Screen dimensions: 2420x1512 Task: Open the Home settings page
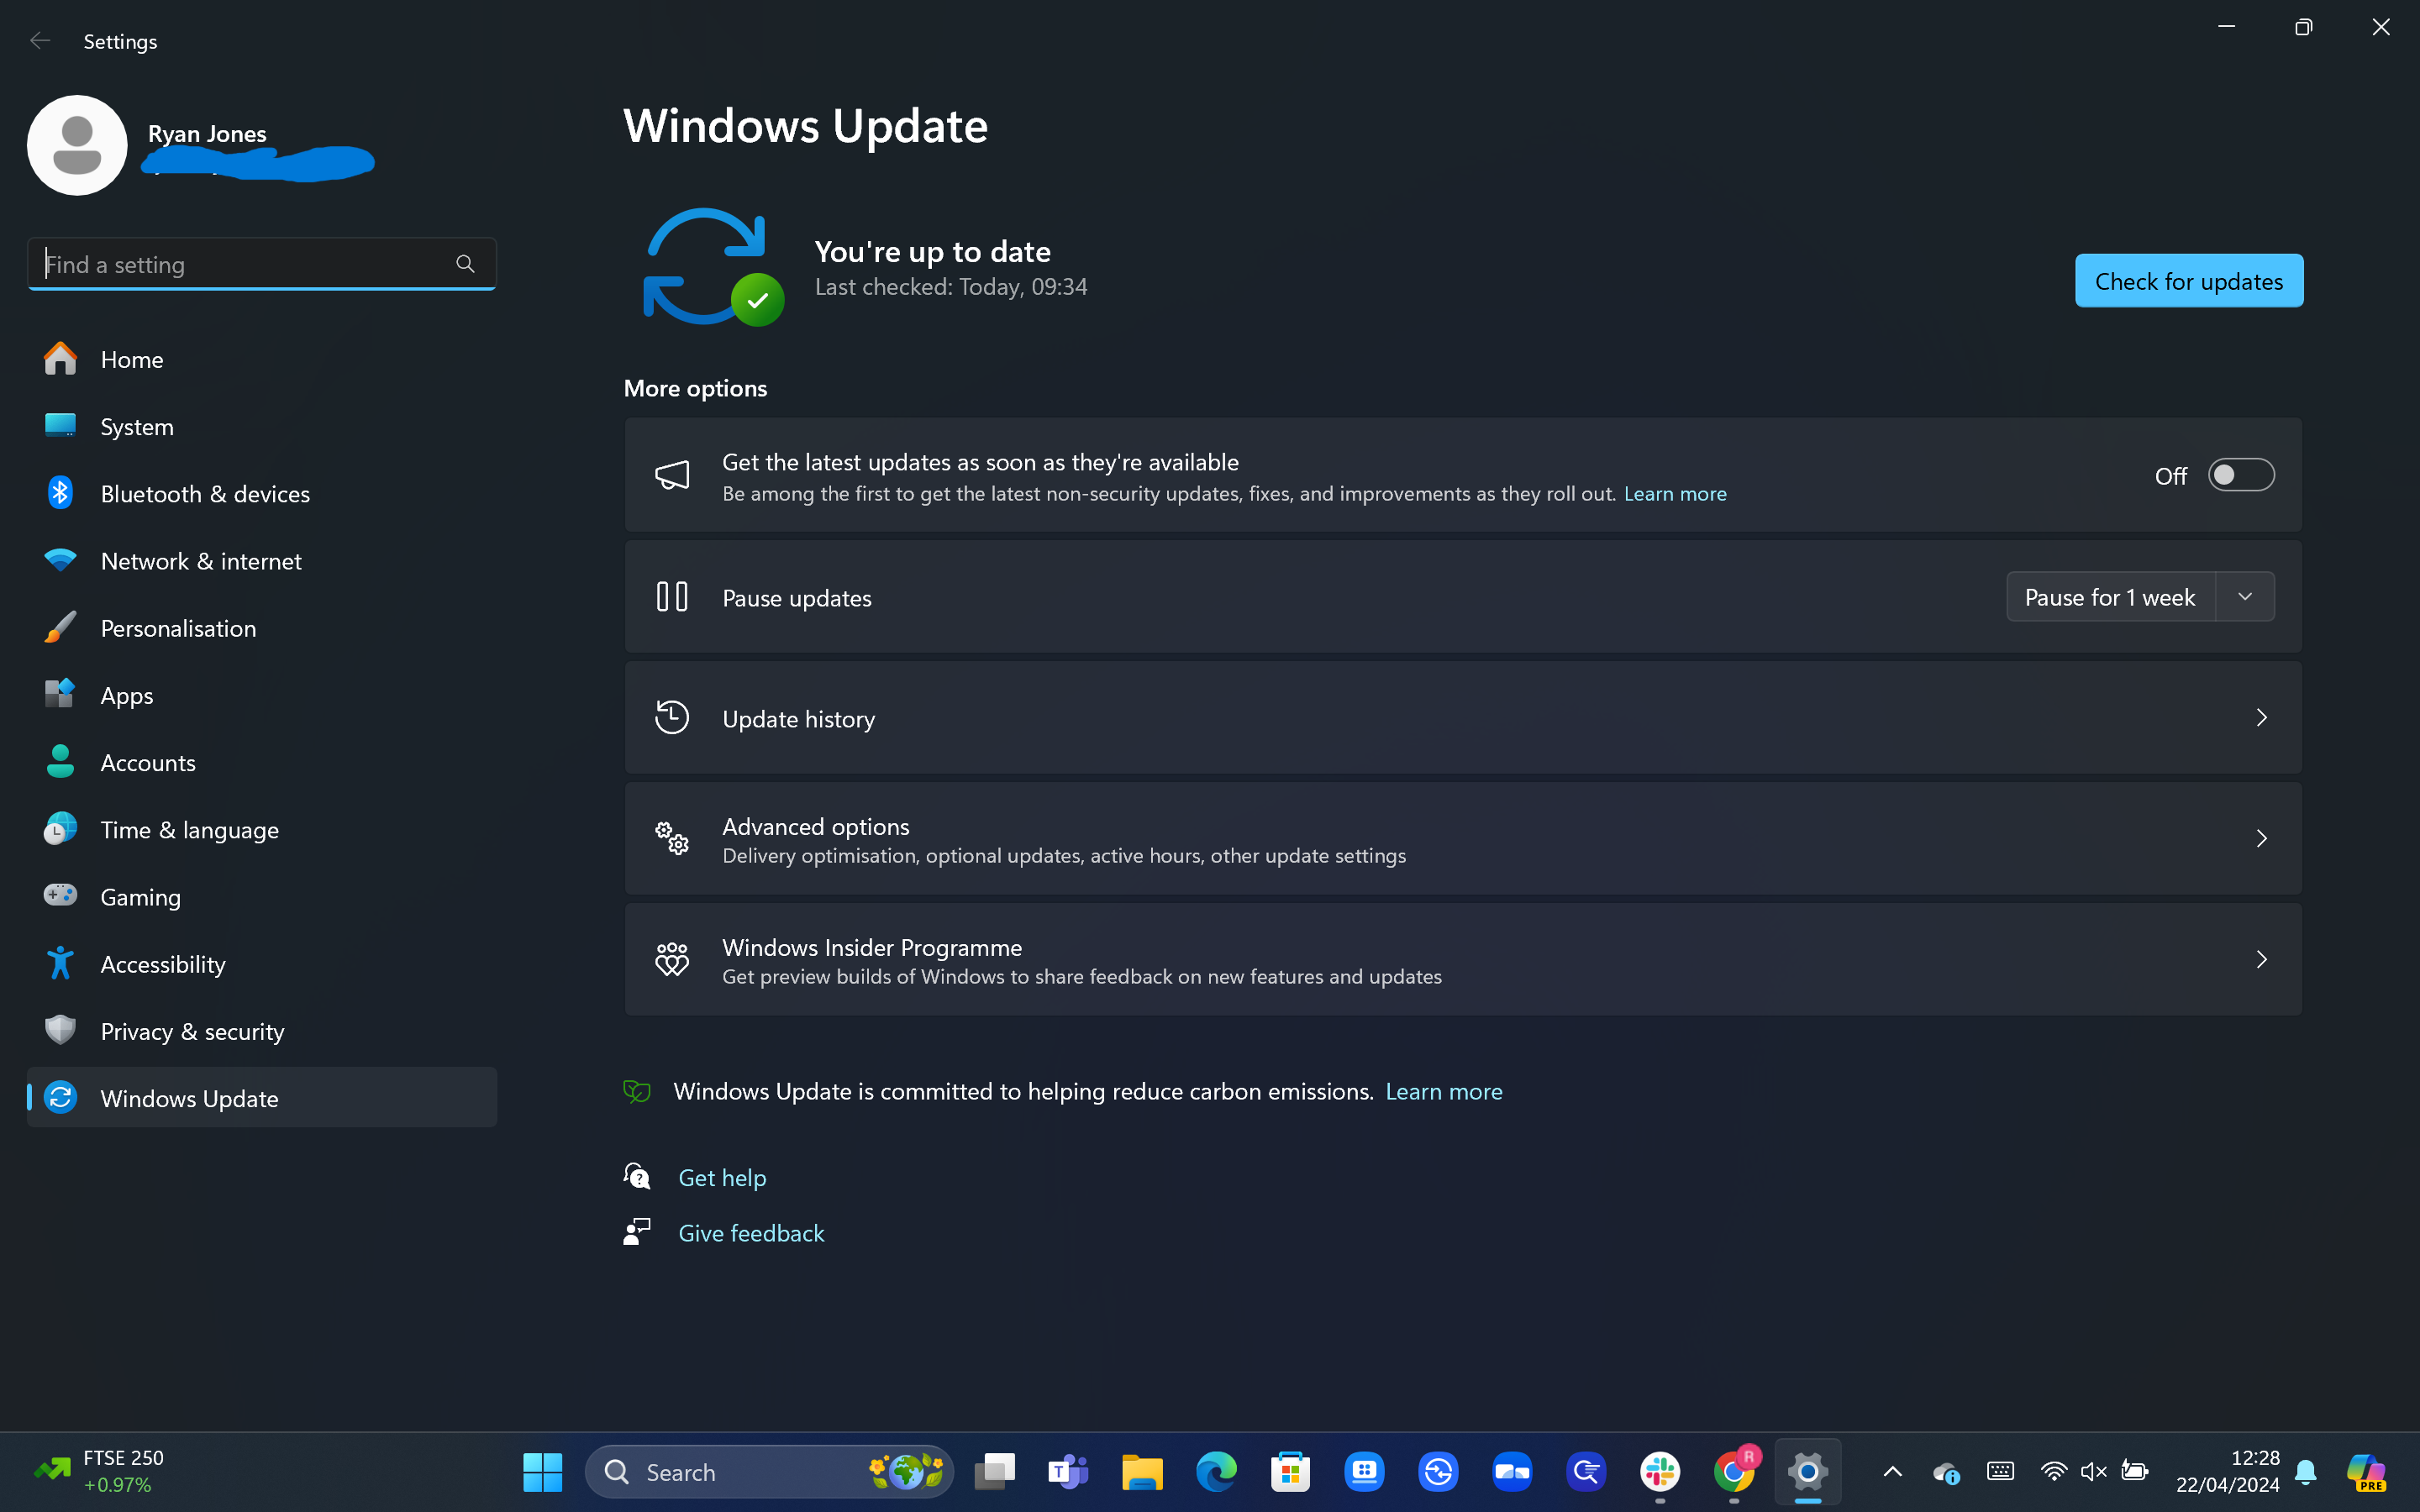click(x=262, y=359)
